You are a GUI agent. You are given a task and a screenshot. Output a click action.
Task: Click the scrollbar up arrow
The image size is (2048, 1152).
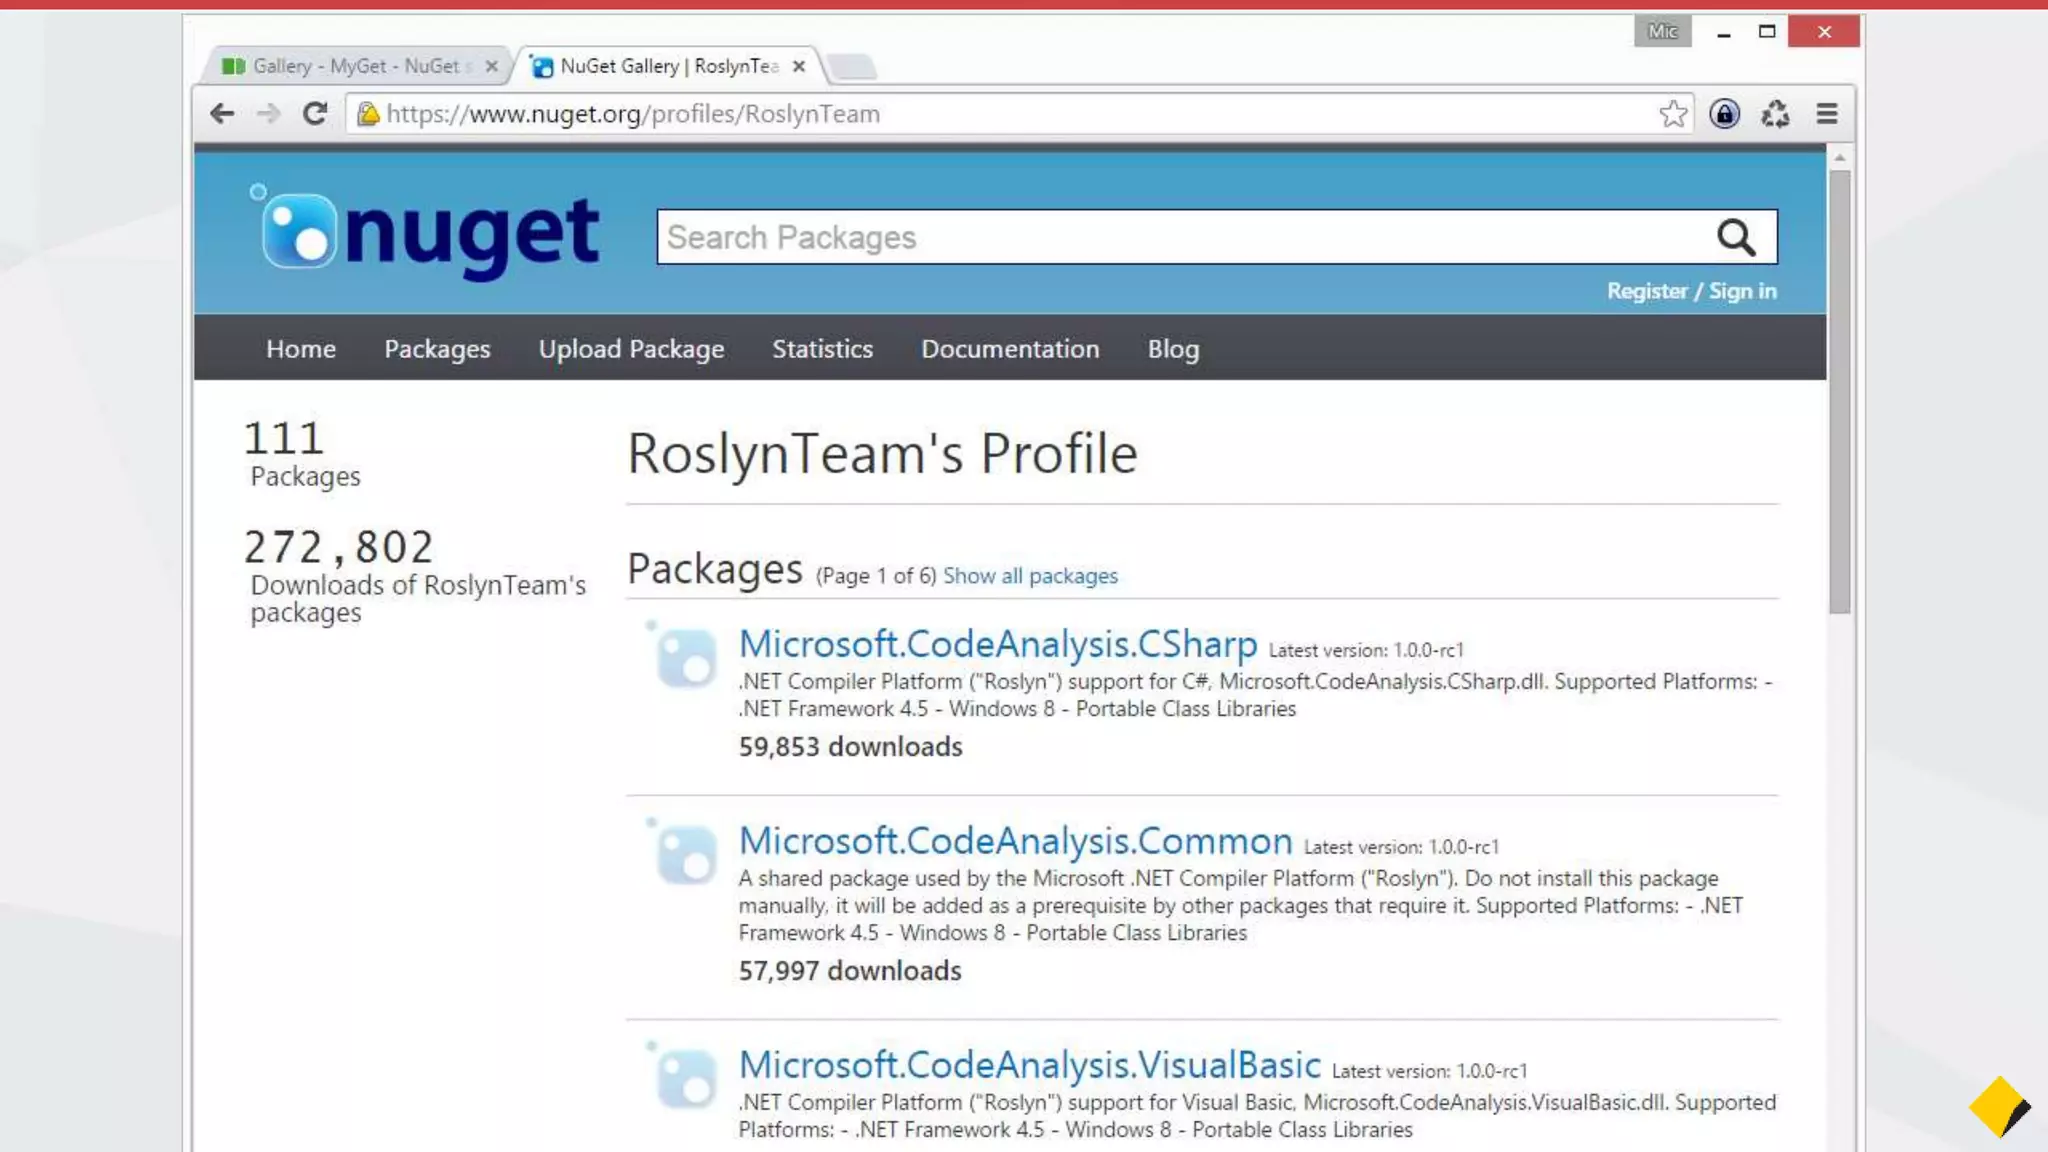(1839, 158)
